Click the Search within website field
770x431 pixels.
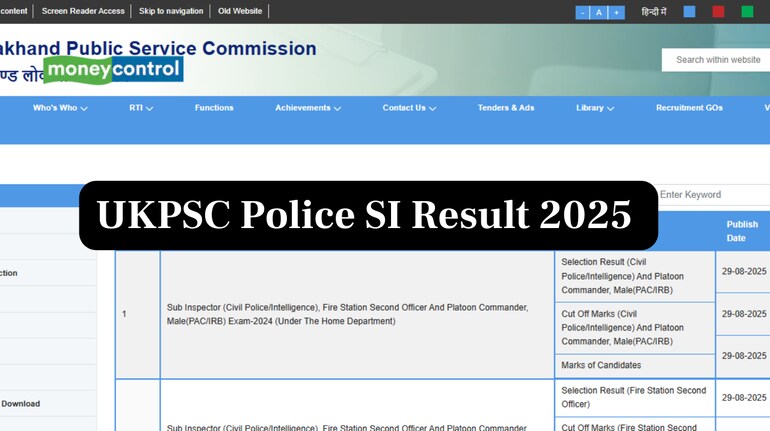716,60
